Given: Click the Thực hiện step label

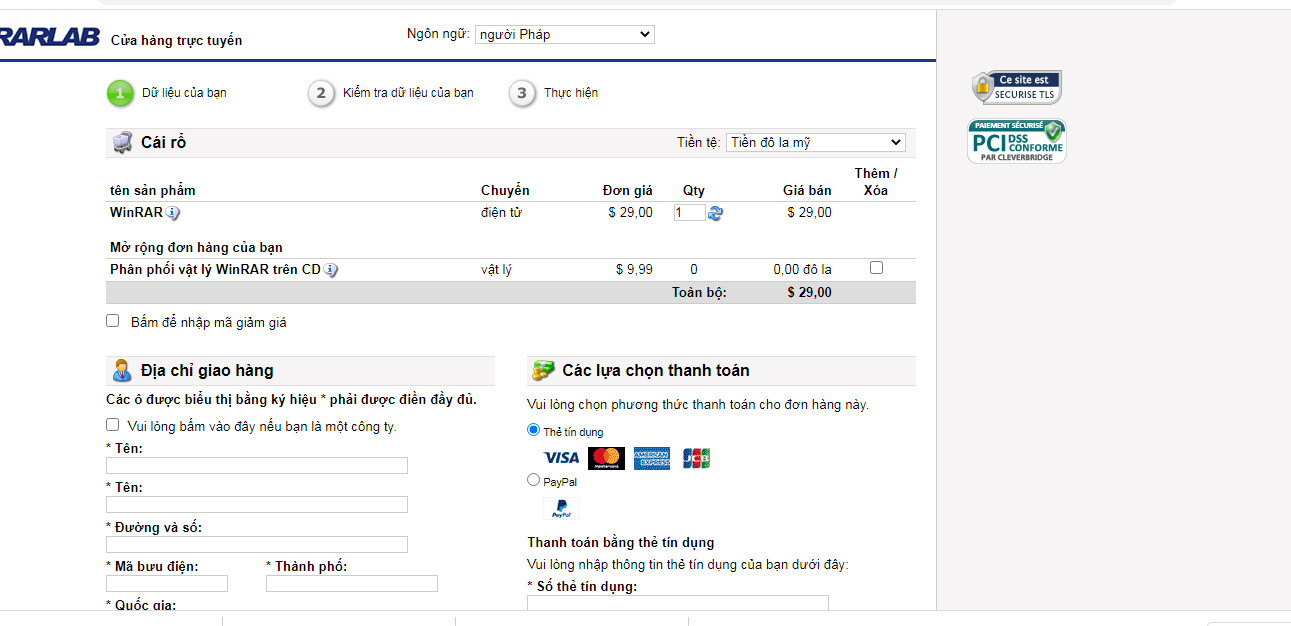Looking at the screenshot, I should click(571, 93).
